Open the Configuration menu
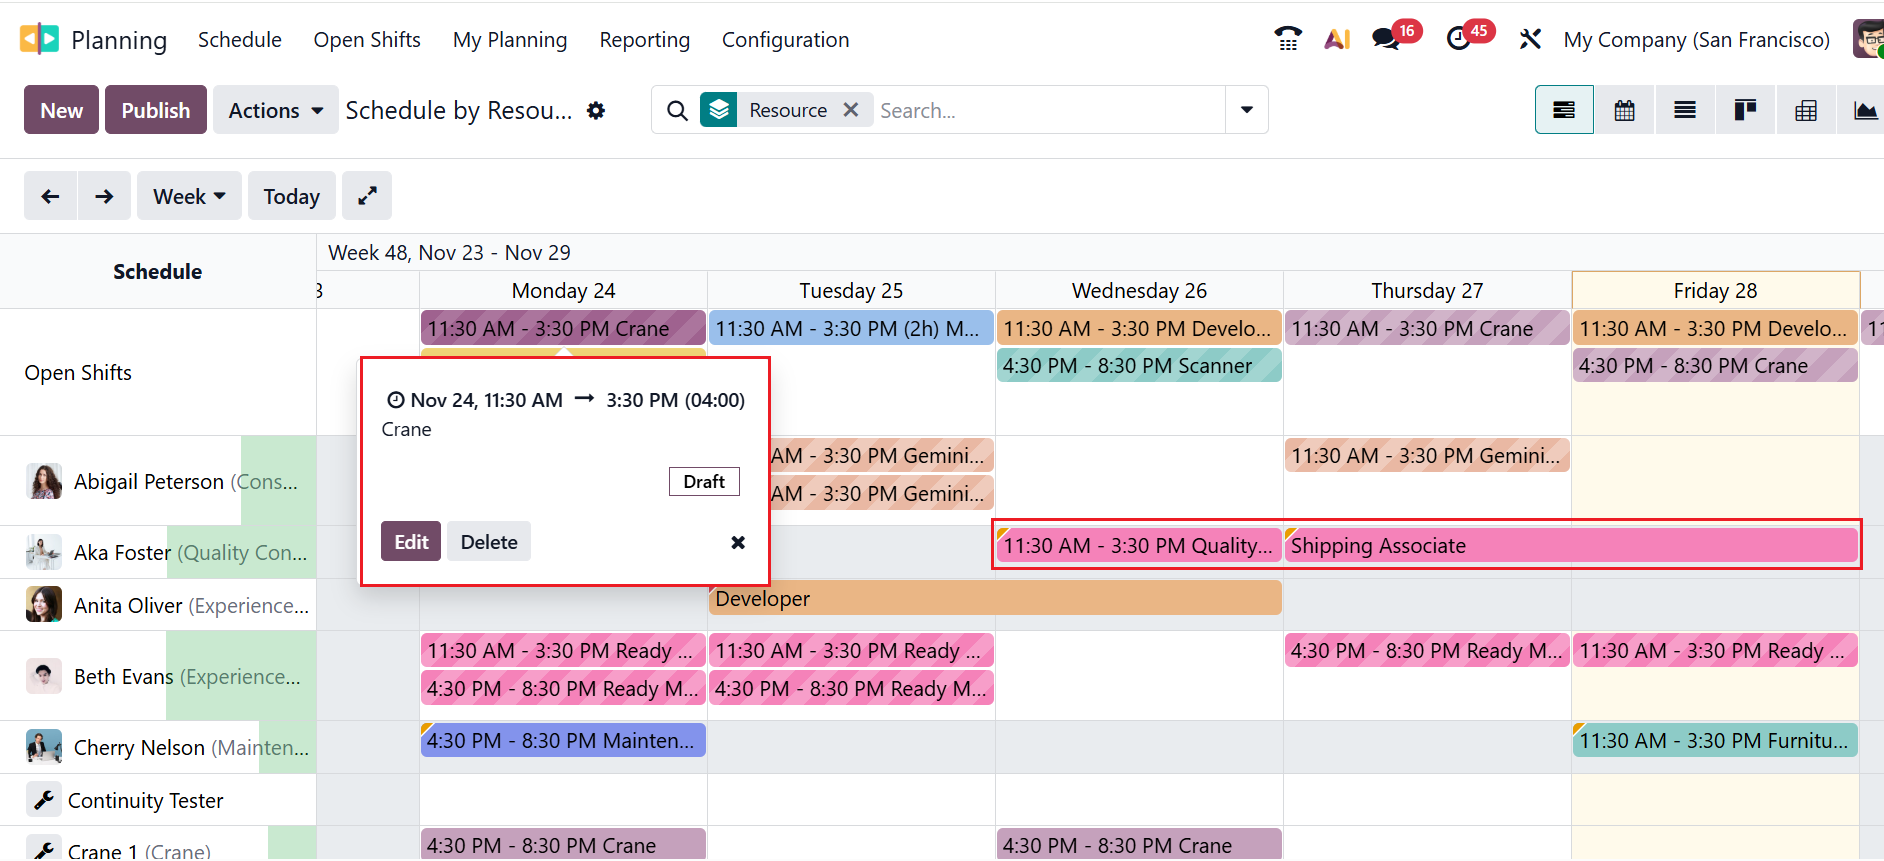Screen dimensions: 1884x861 click(785, 40)
